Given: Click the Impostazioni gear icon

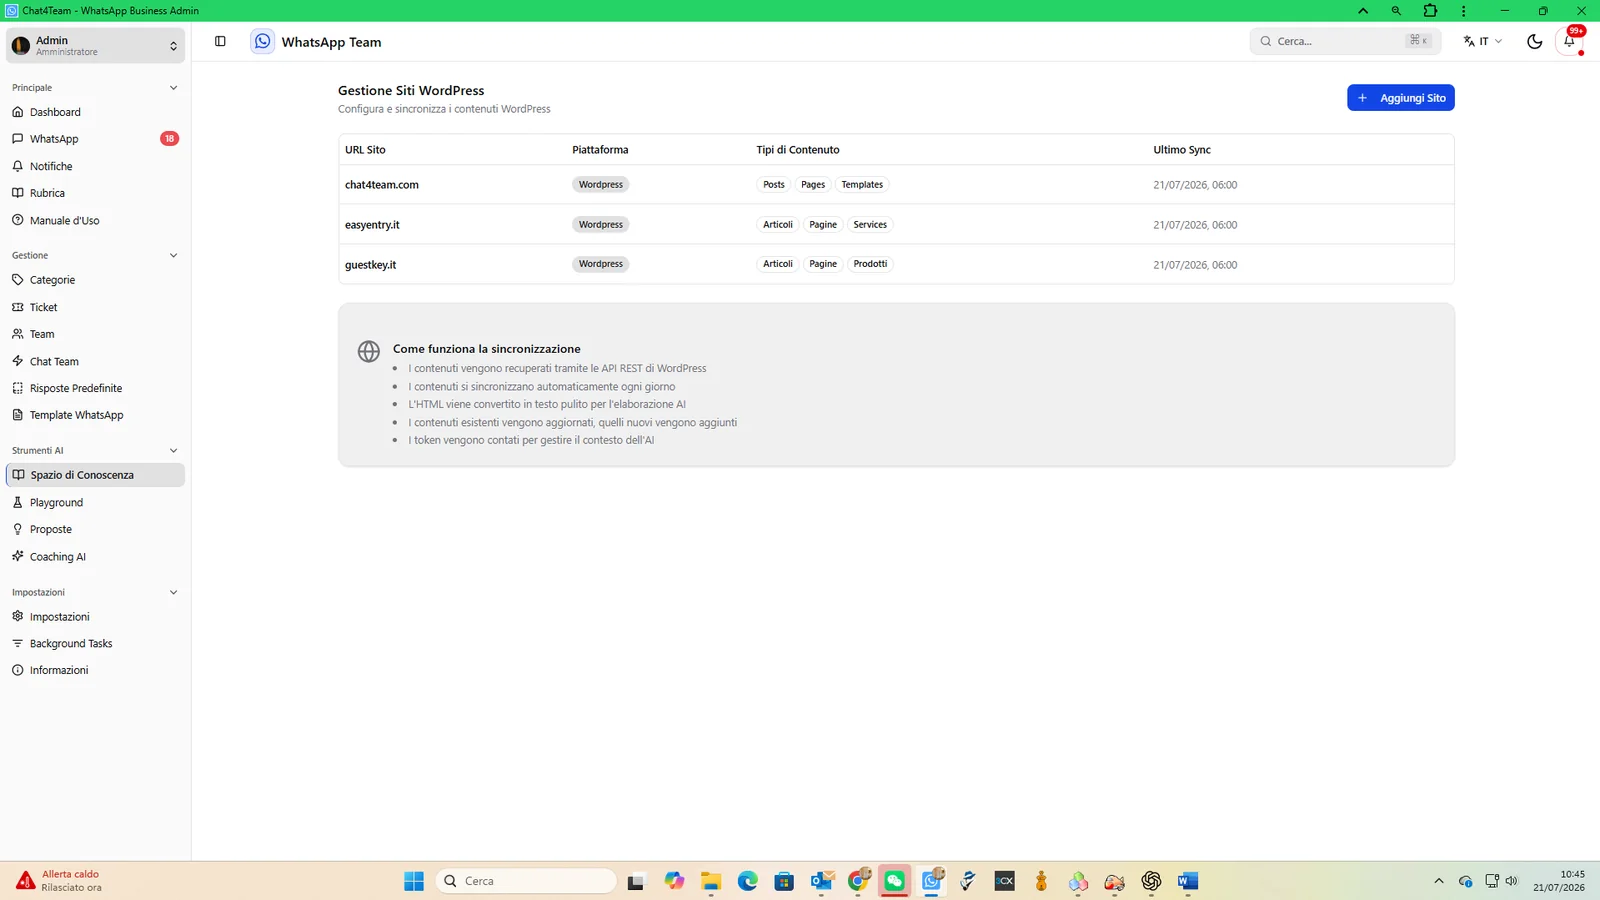Looking at the screenshot, I should [18, 616].
